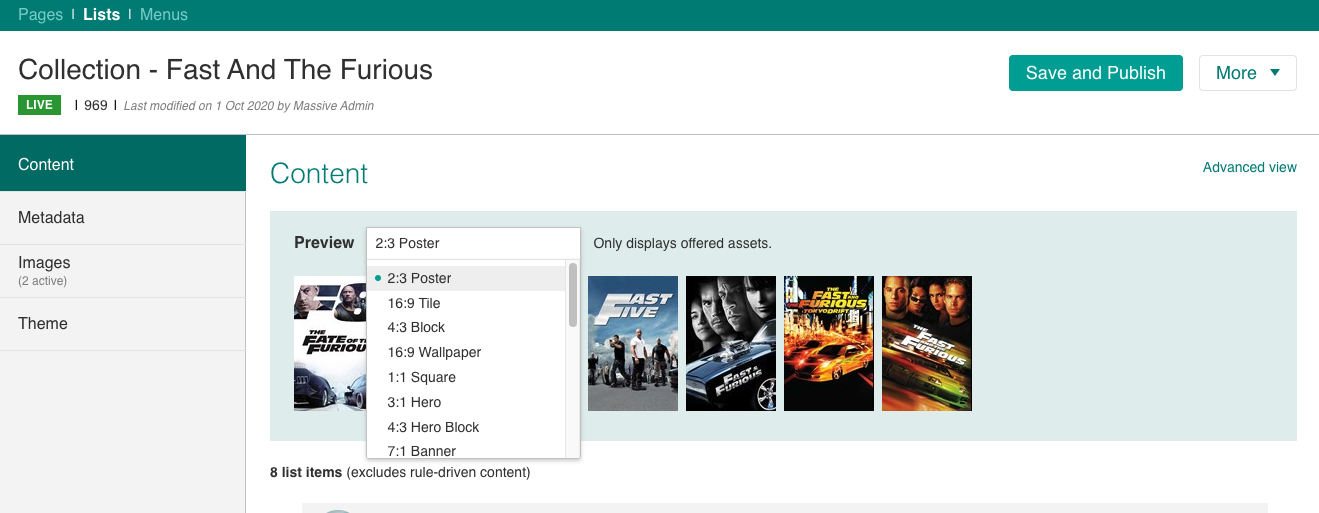
Task: Open the Menus section in top navigation
Action: click(164, 15)
